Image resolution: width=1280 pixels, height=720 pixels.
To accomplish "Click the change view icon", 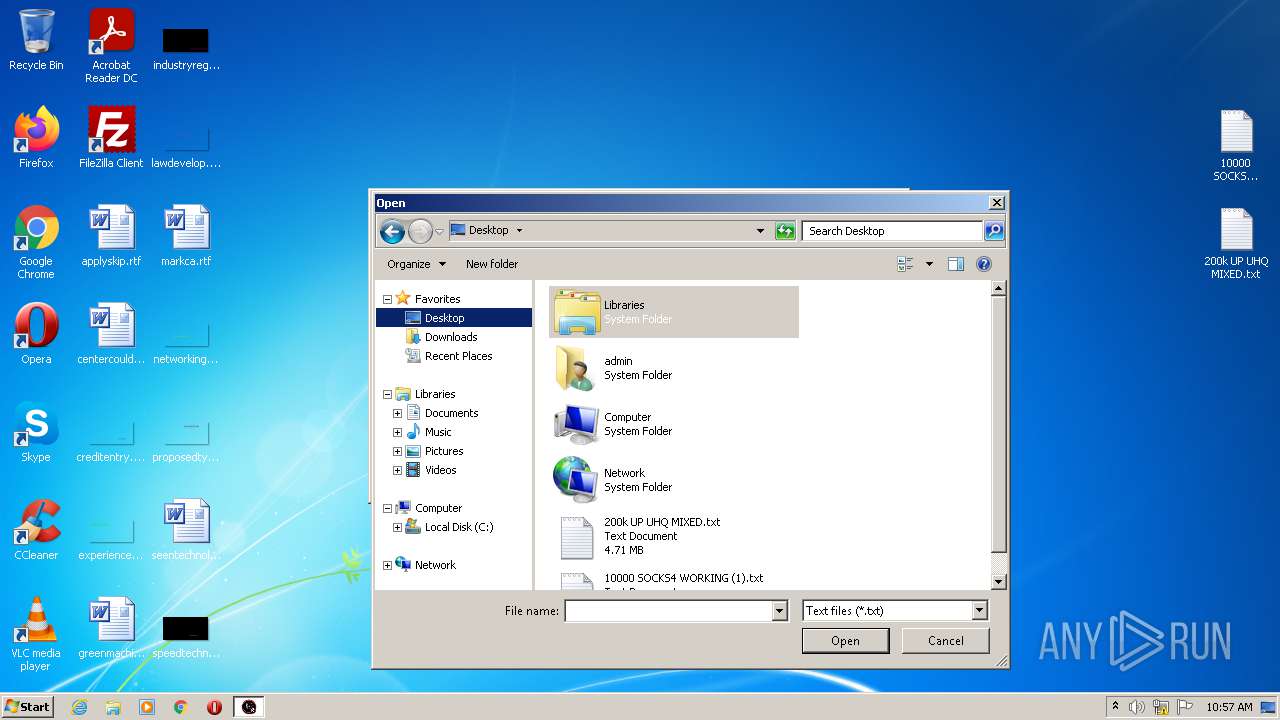I will point(906,264).
